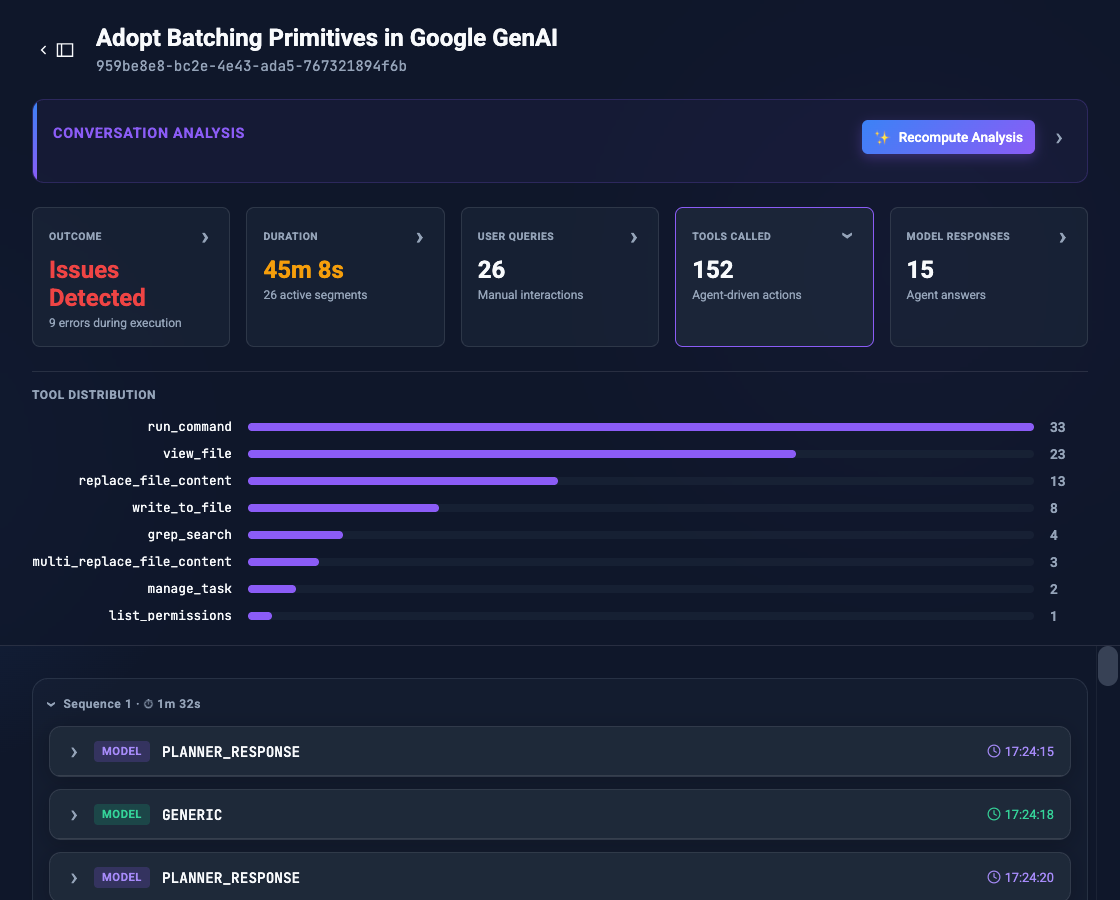Click the vertical scrollbar thumb
The image size is (1120, 900).
tap(1108, 666)
